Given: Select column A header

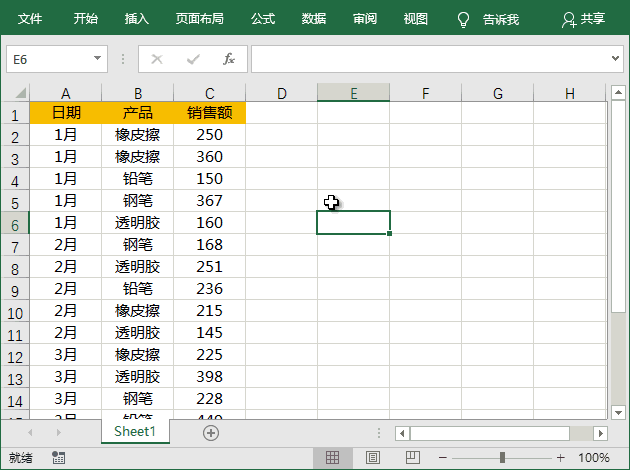Looking at the screenshot, I should coord(65,93).
